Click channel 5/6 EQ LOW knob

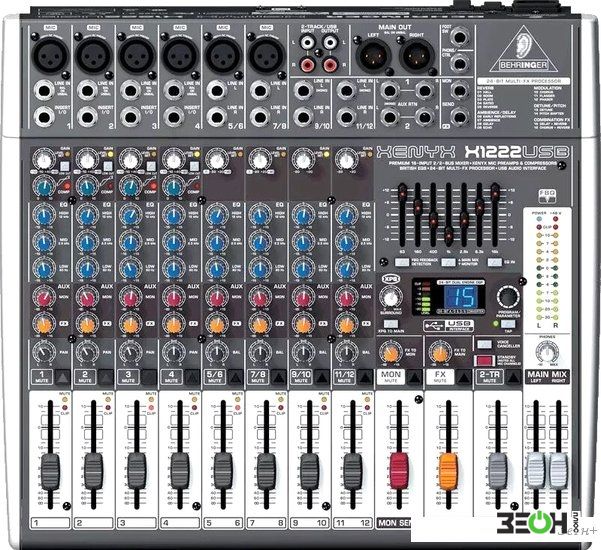[217, 268]
